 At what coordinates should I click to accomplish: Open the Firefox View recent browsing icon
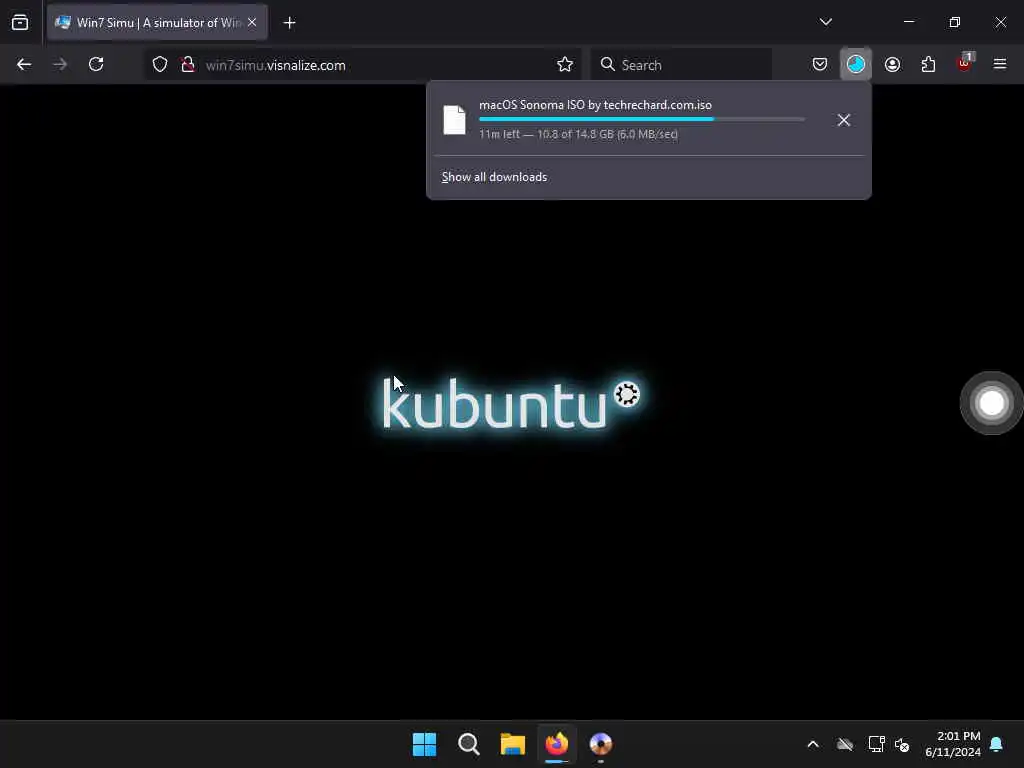pos(20,22)
